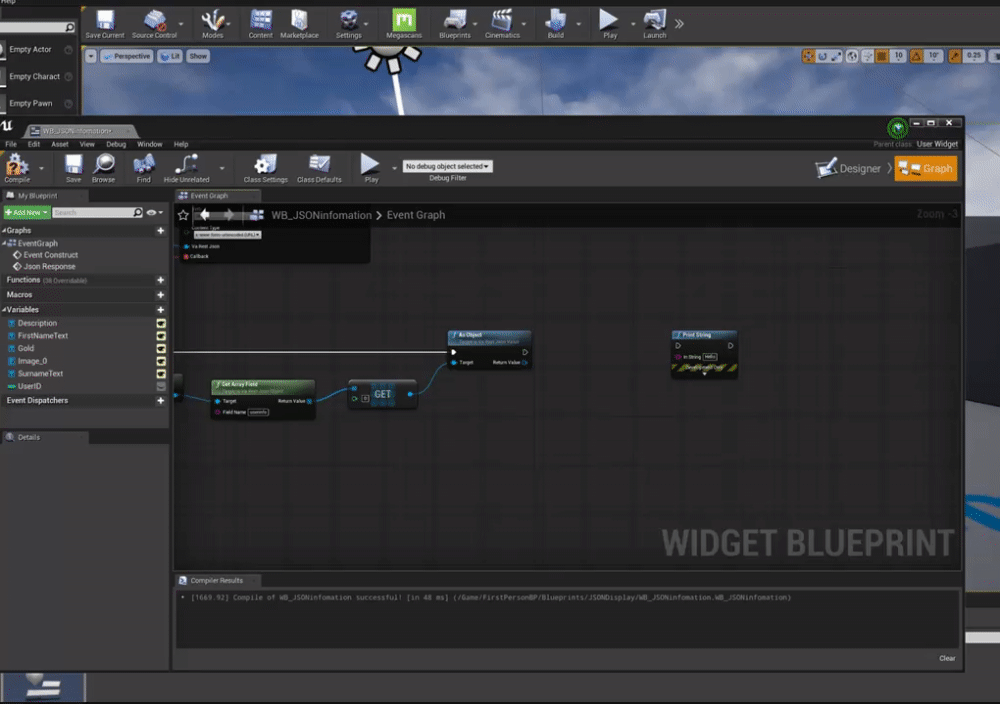The image size is (1000, 704).
Task: Open the Modes tool in main toolbar
Action: (x=212, y=24)
